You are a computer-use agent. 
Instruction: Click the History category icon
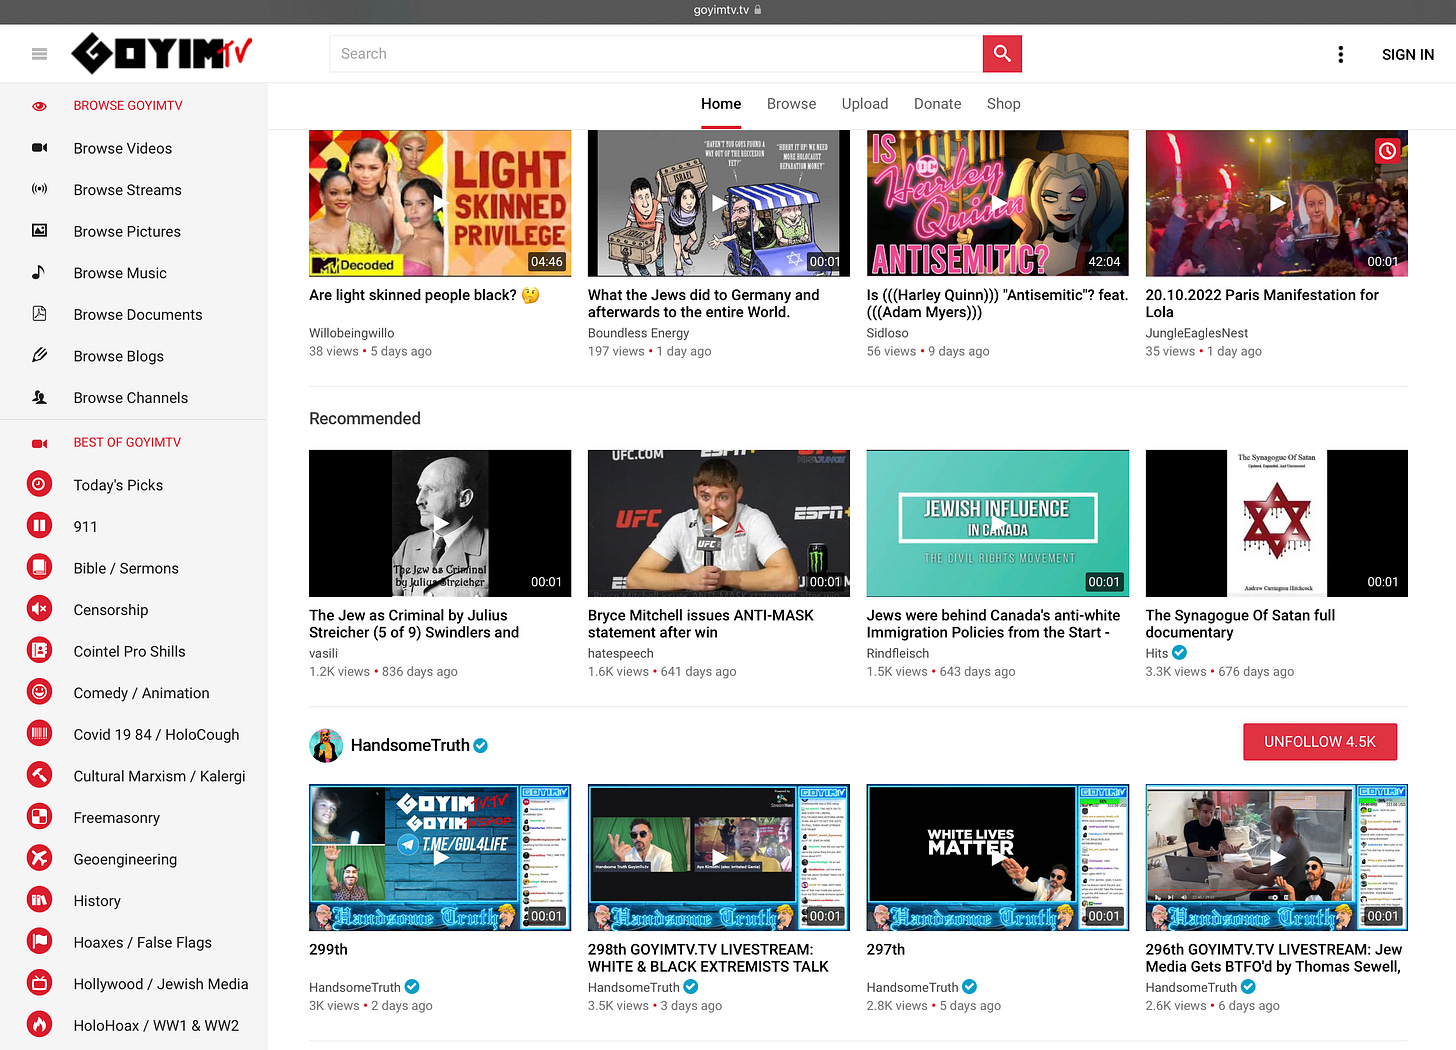tap(39, 900)
